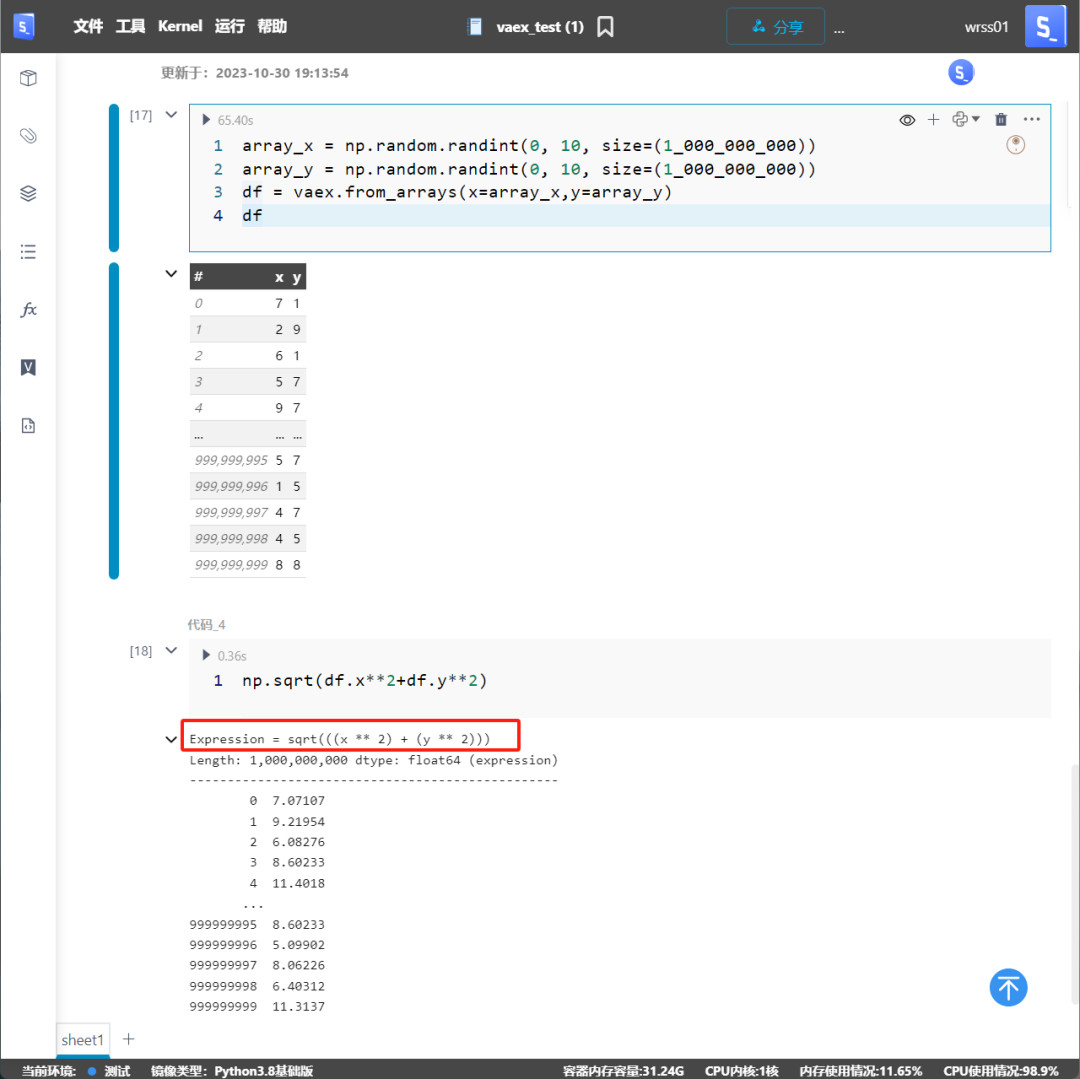Add a cell with the plus icon
Screen dimensions: 1080x1079
tap(933, 120)
